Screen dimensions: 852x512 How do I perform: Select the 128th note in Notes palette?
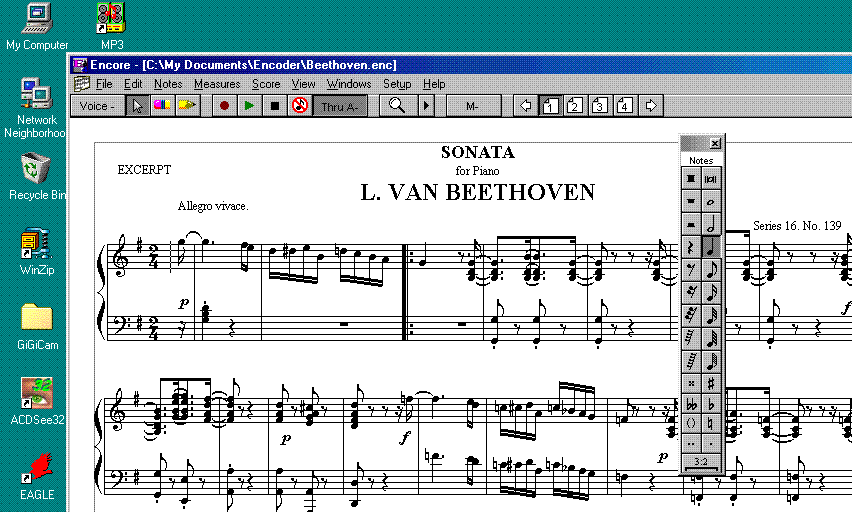pos(711,361)
